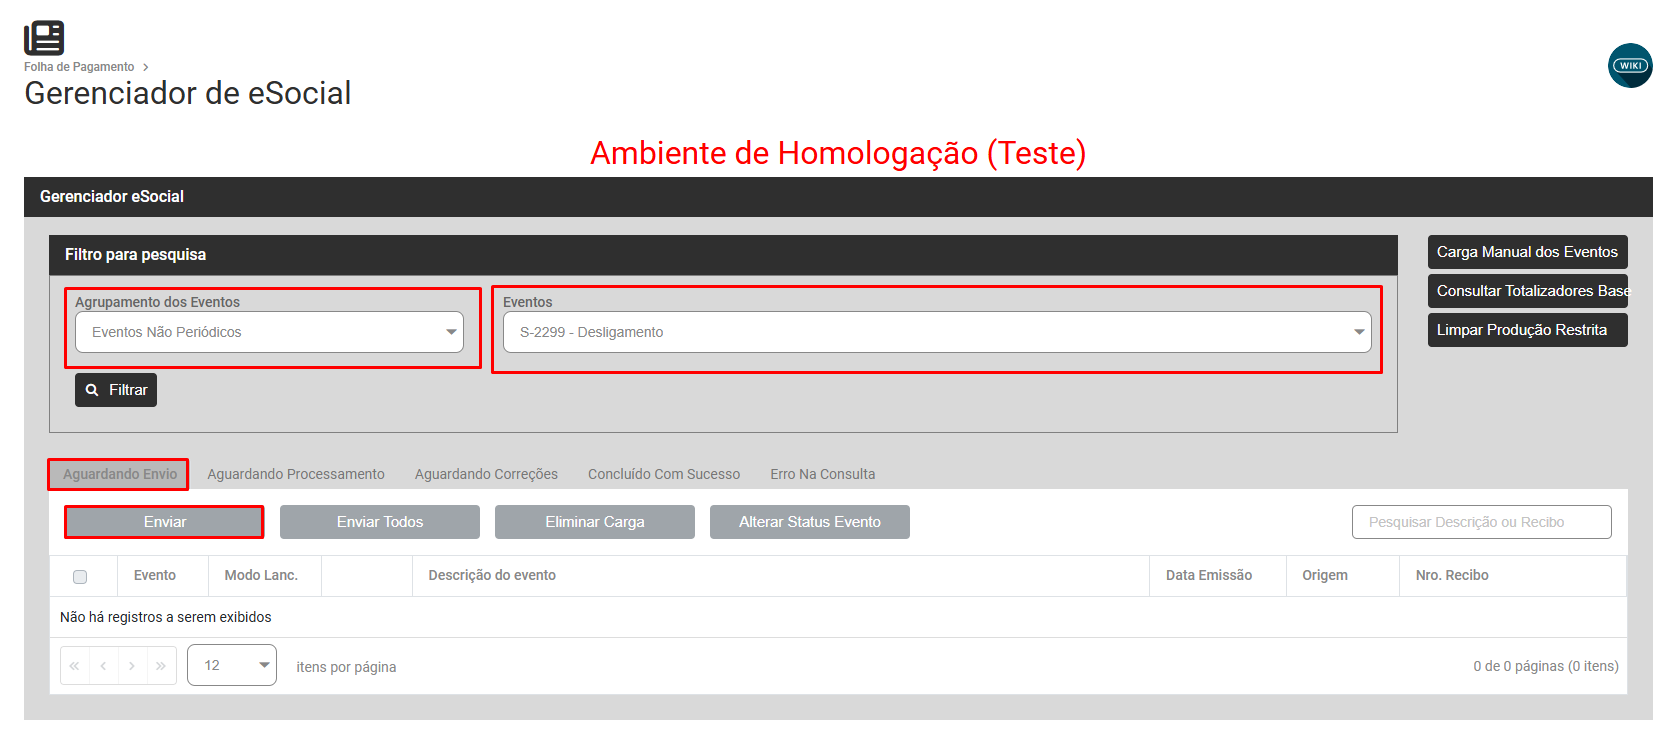Open Carga Manual dos Eventos
The width and height of the screenshot is (1668, 739).
1527,252
